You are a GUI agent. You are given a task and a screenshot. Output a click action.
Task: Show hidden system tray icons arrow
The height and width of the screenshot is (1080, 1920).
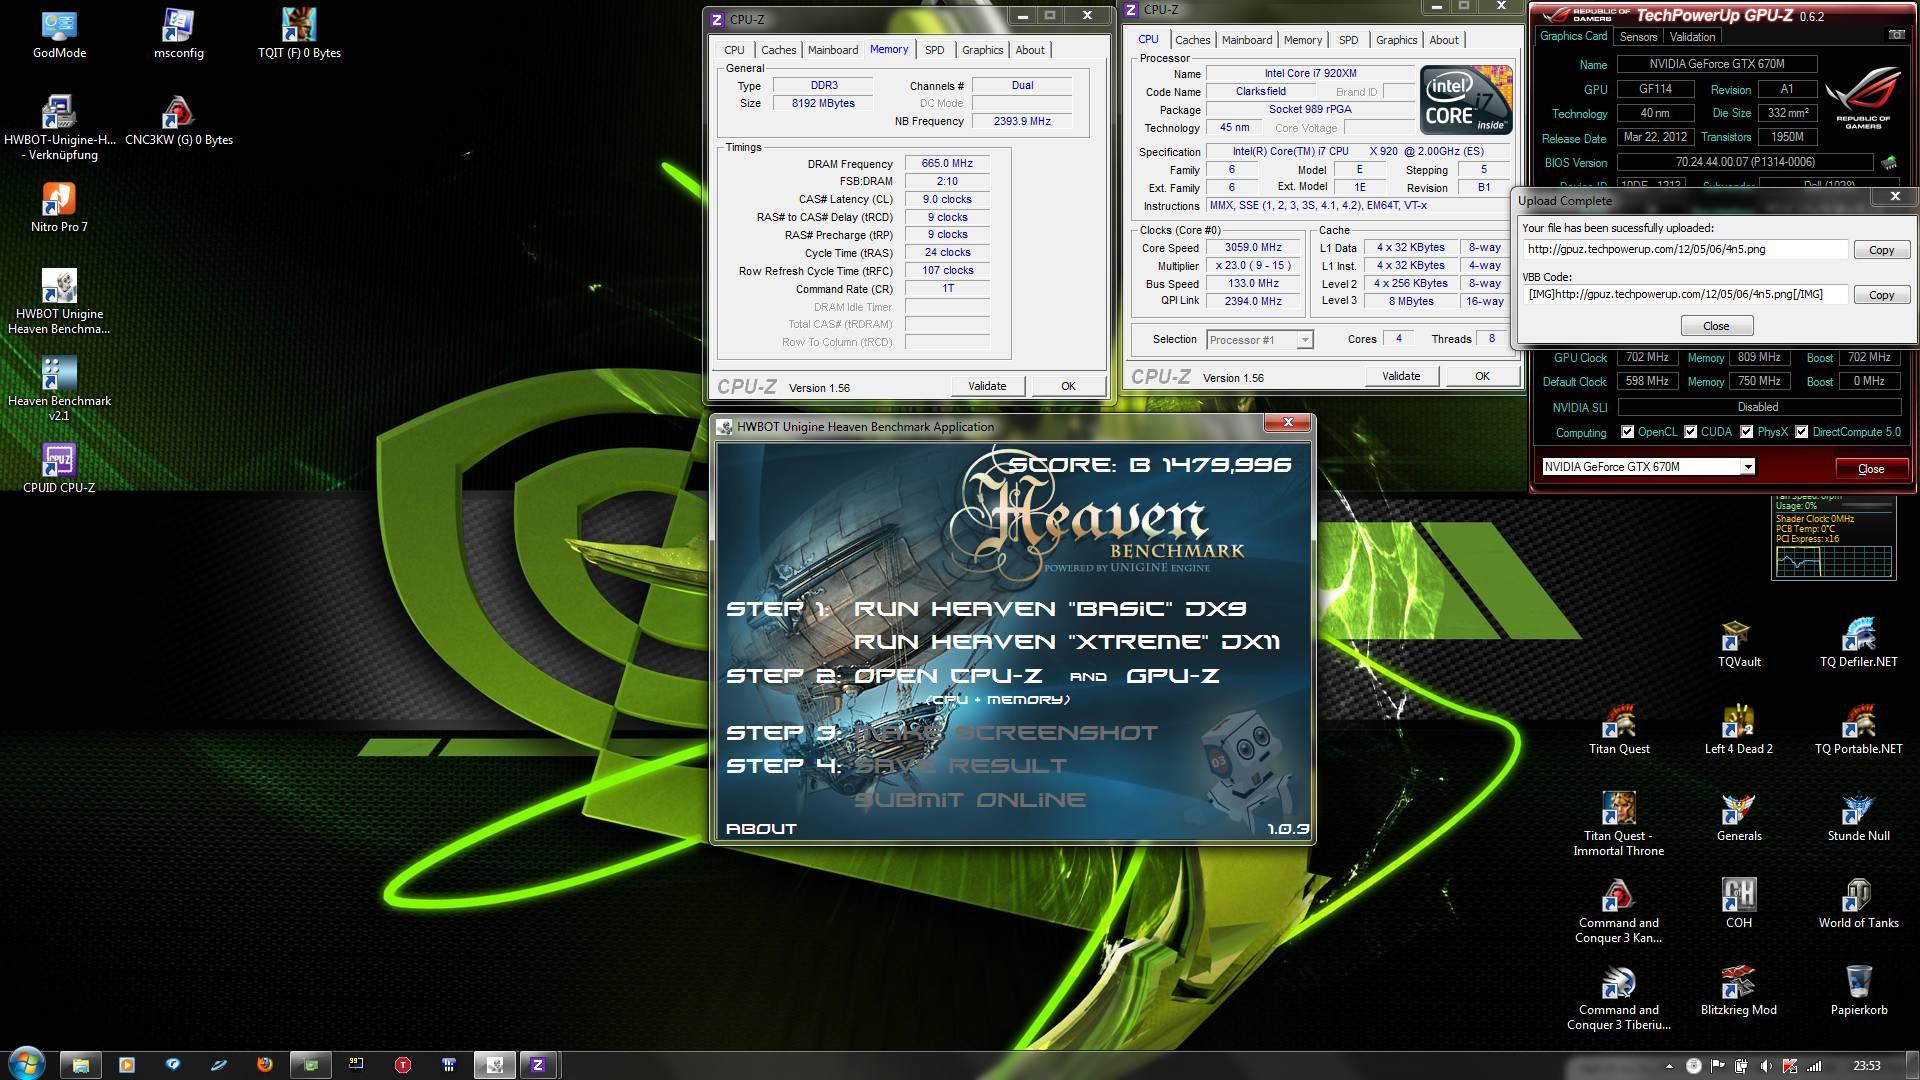(x=1669, y=1066)
